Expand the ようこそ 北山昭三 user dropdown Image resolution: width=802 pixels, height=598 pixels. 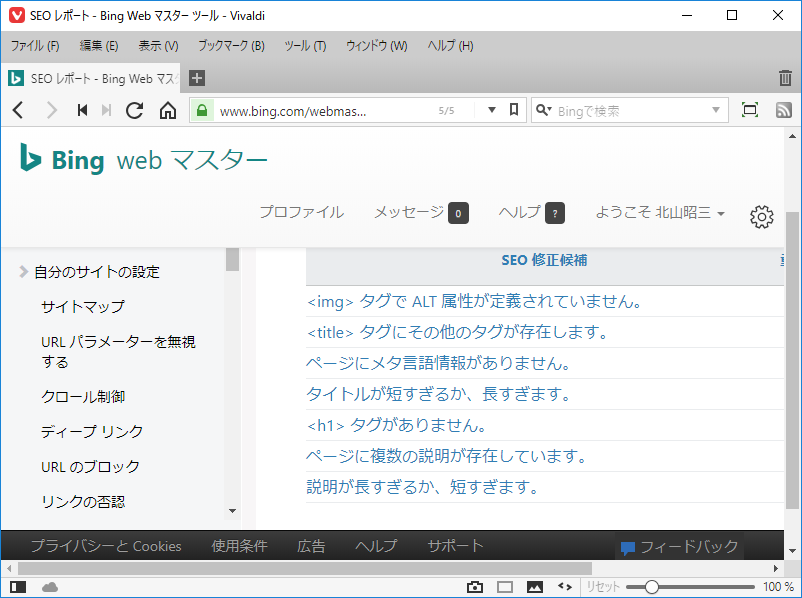[x=660, y=212]
